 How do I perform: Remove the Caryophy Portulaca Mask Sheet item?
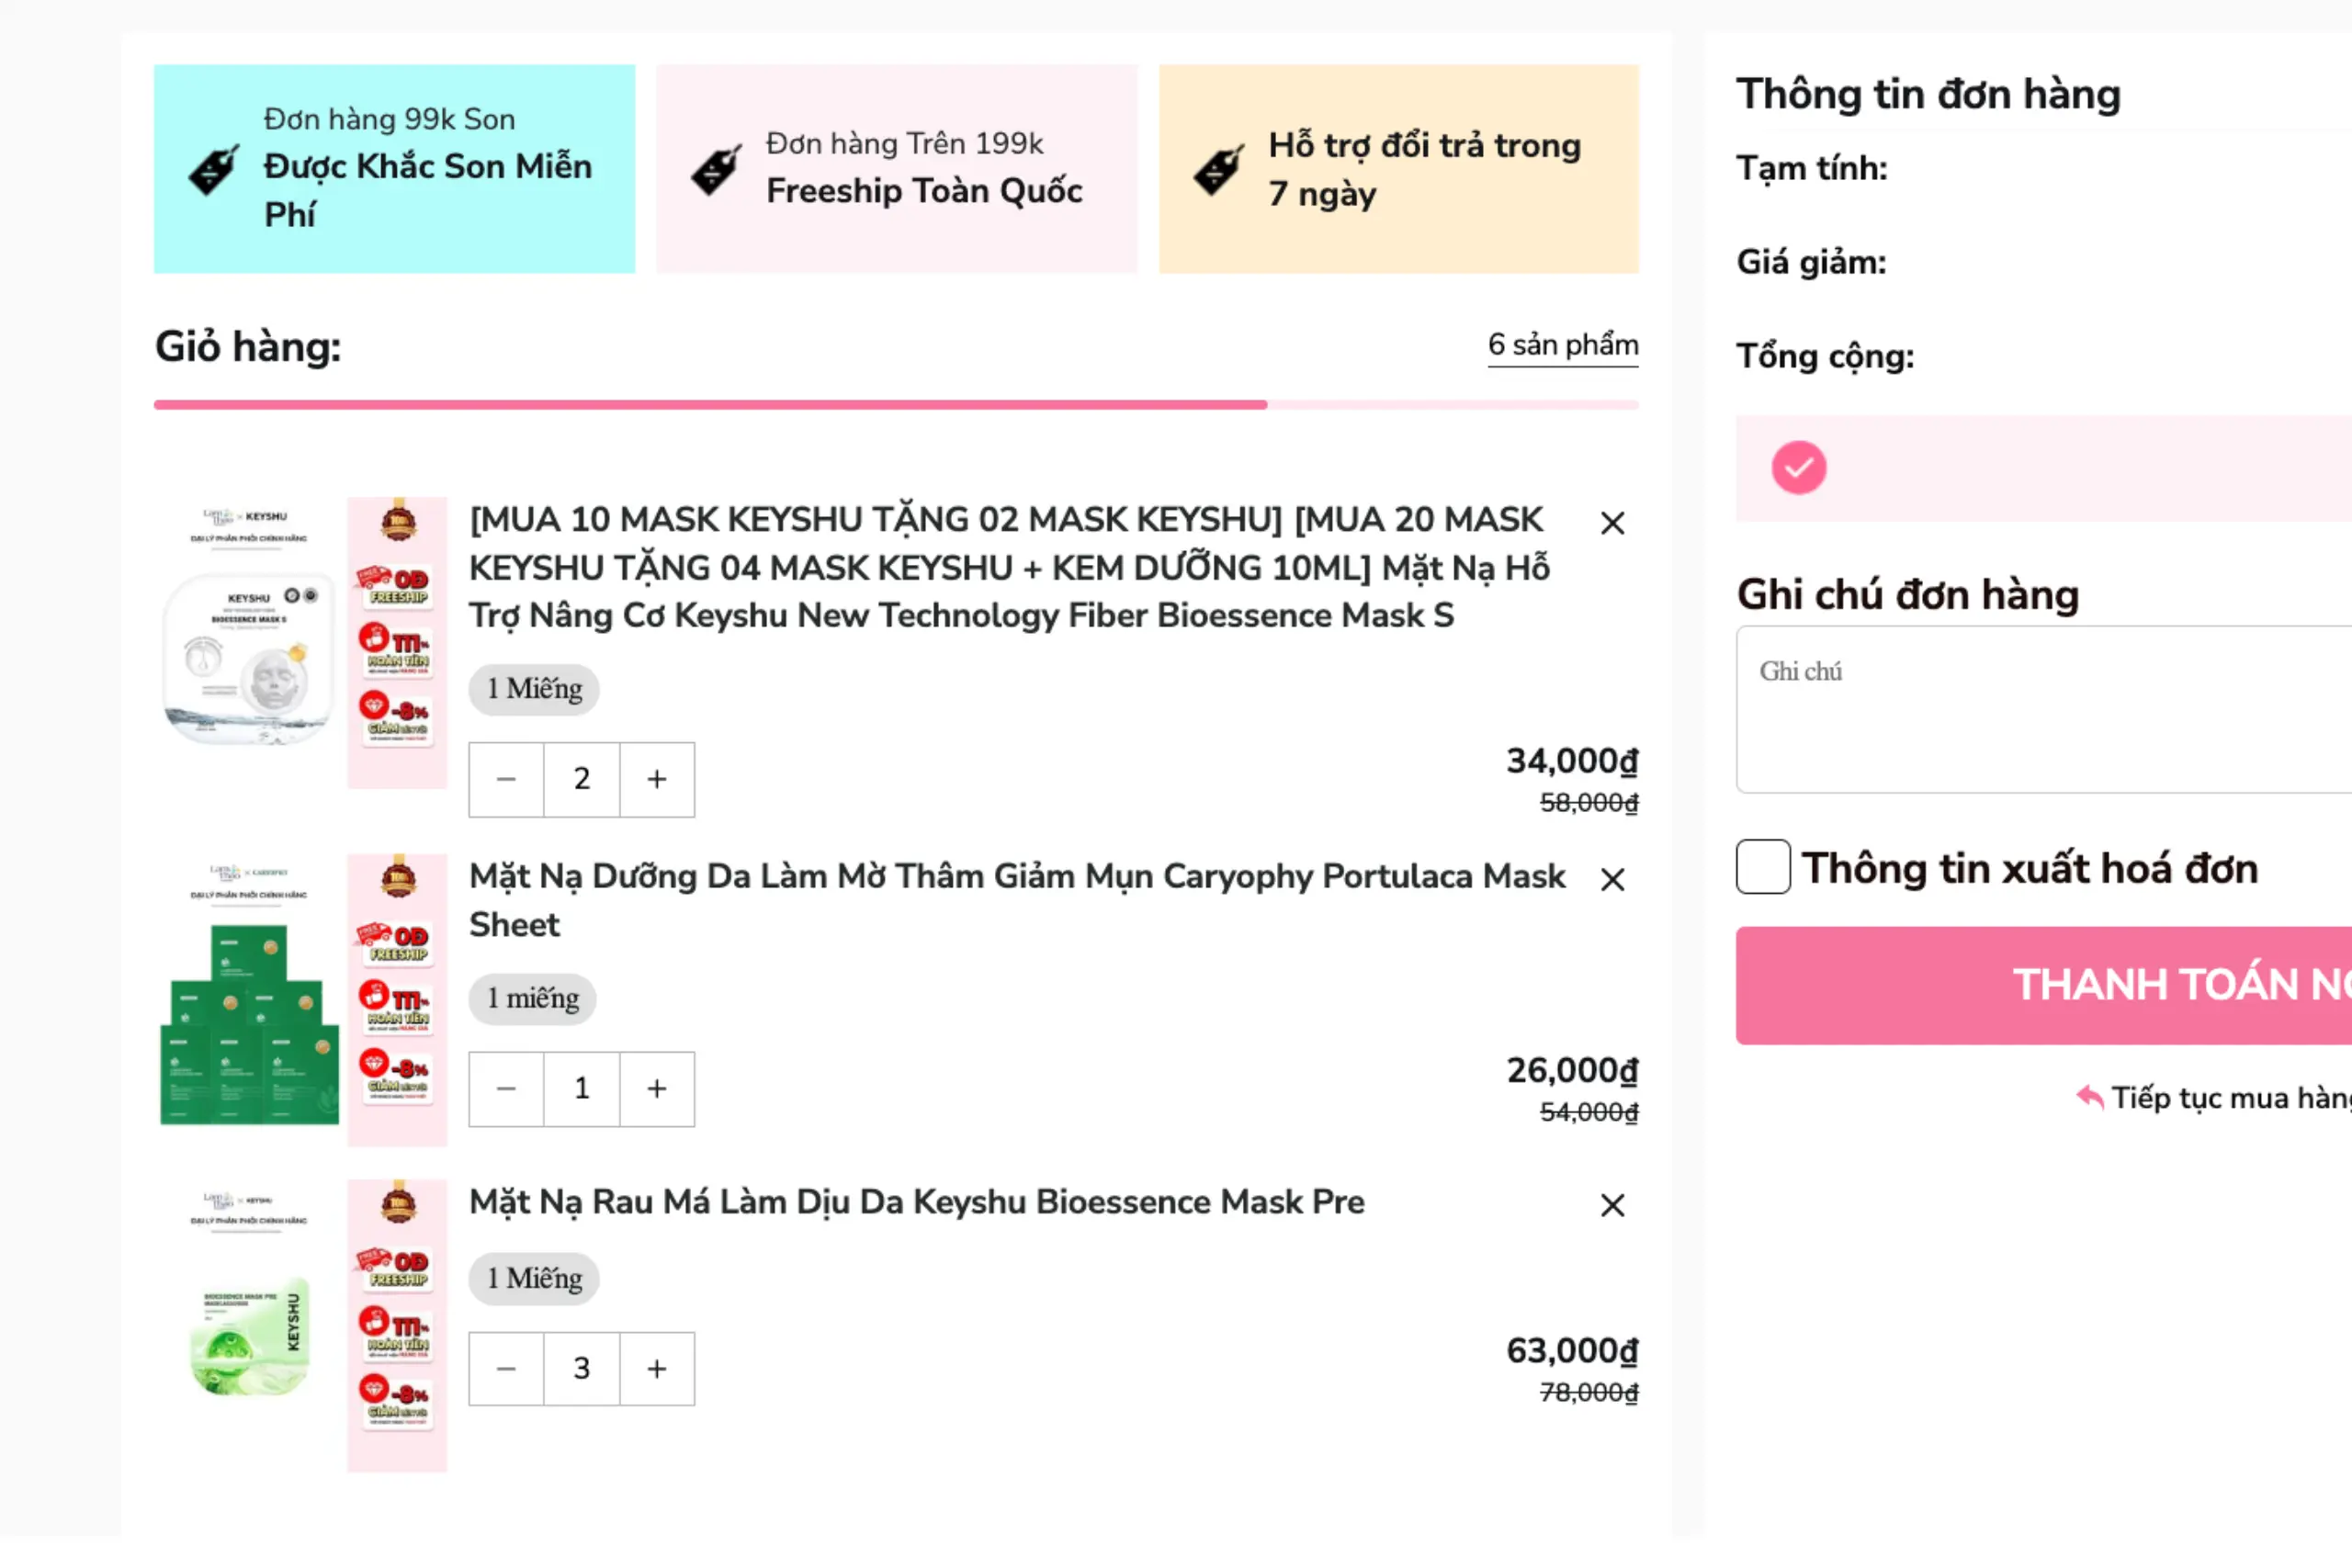pyautogui.click(x=1612, y=880)
